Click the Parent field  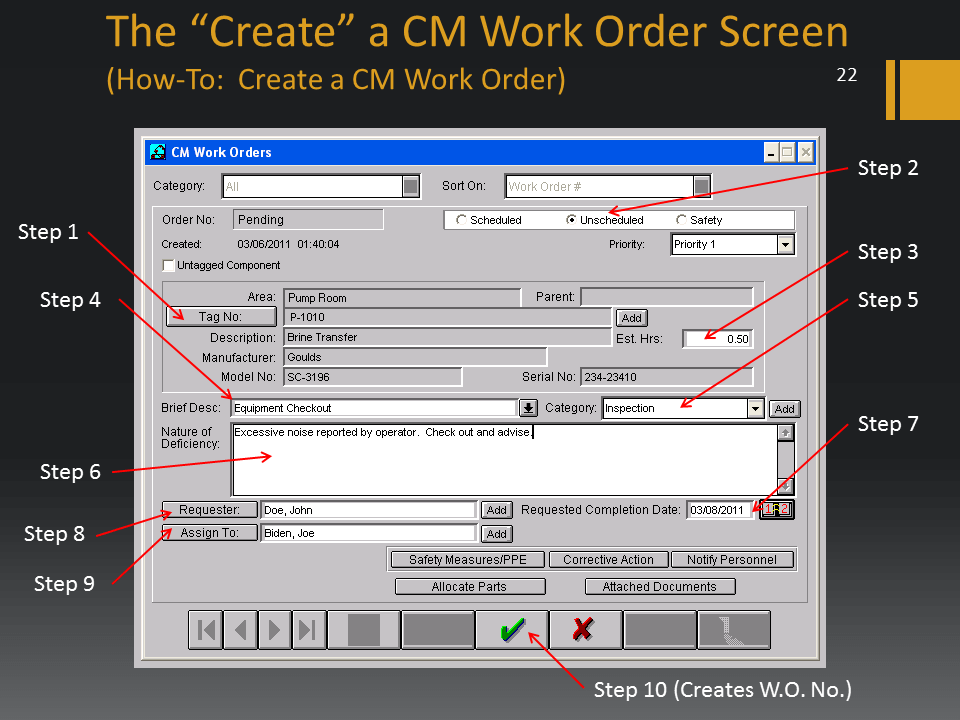coord(667,297)
